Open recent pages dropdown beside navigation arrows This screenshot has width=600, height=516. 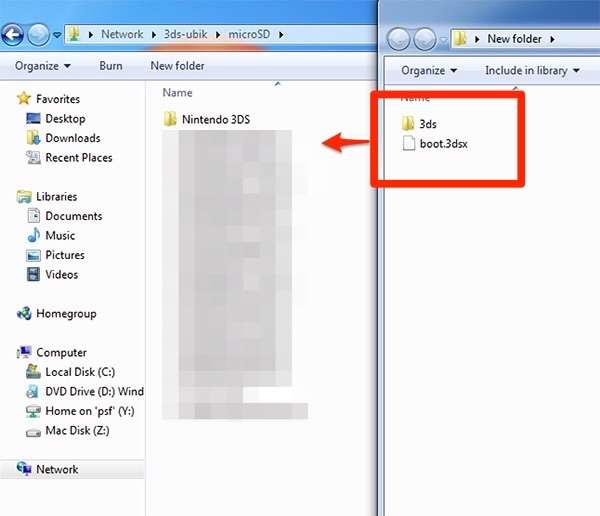tap(57, 35)
